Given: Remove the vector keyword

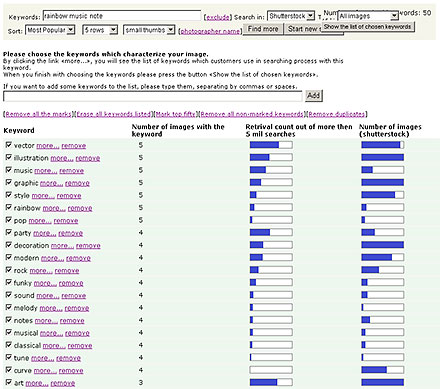Looking at the screenshot, I should coord(74,146).
